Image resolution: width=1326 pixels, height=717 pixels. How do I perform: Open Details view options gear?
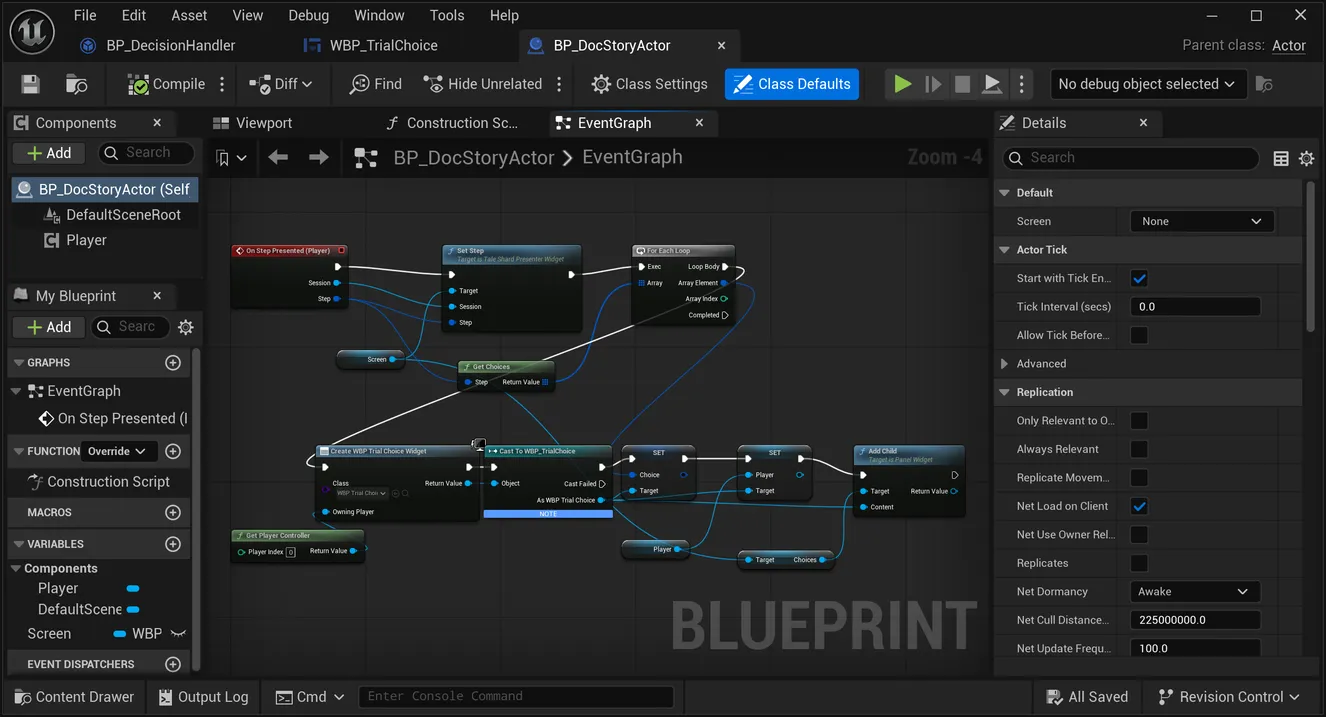click(x=1306, y=158)
